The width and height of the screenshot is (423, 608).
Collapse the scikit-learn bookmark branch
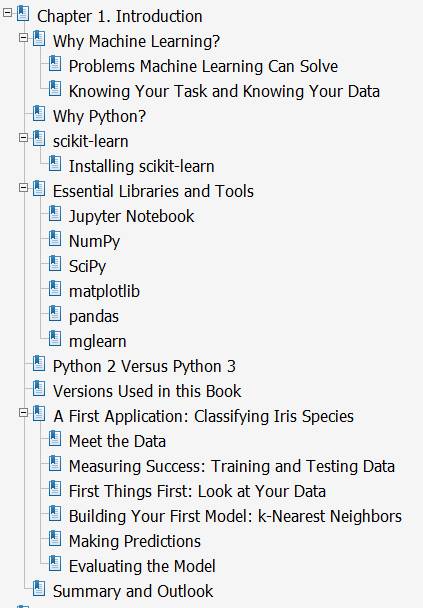pyautogui.click(x=23, y=138)
